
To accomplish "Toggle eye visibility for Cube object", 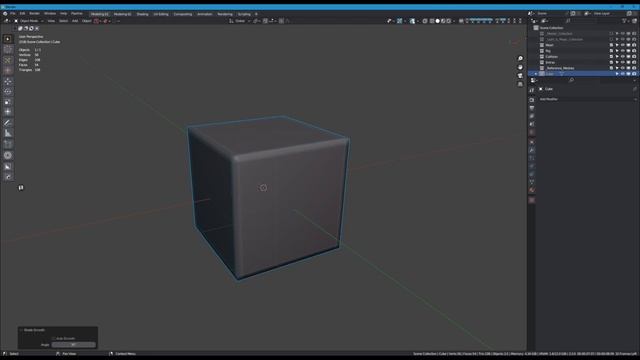I will pyautogui.click(x=623, y=74).
